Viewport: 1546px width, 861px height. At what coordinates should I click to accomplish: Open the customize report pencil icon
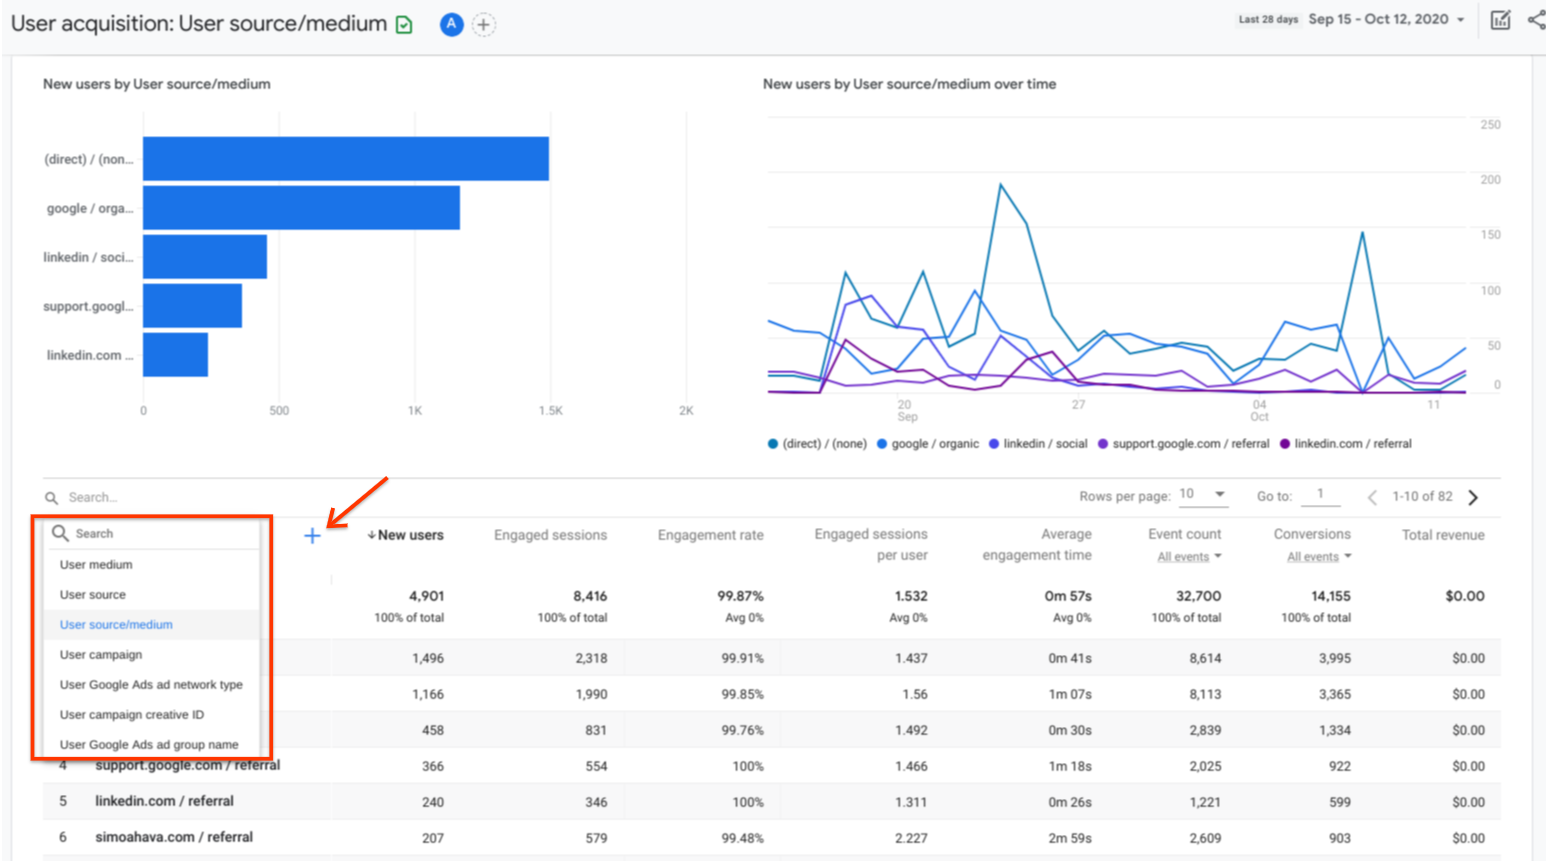point(1500,20)
